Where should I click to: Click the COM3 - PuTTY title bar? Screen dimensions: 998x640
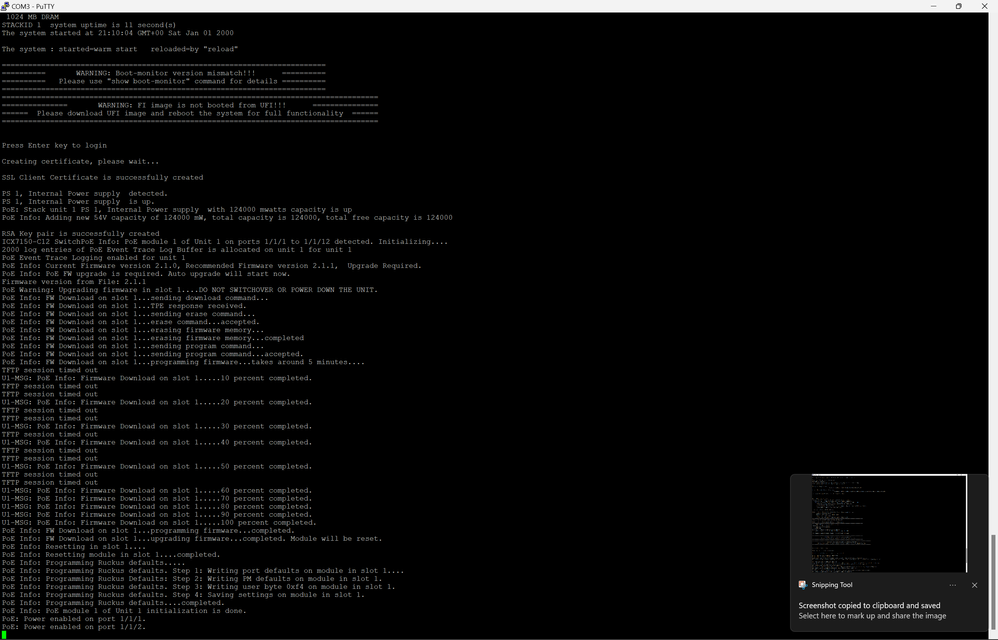click(x=400, y=6)
